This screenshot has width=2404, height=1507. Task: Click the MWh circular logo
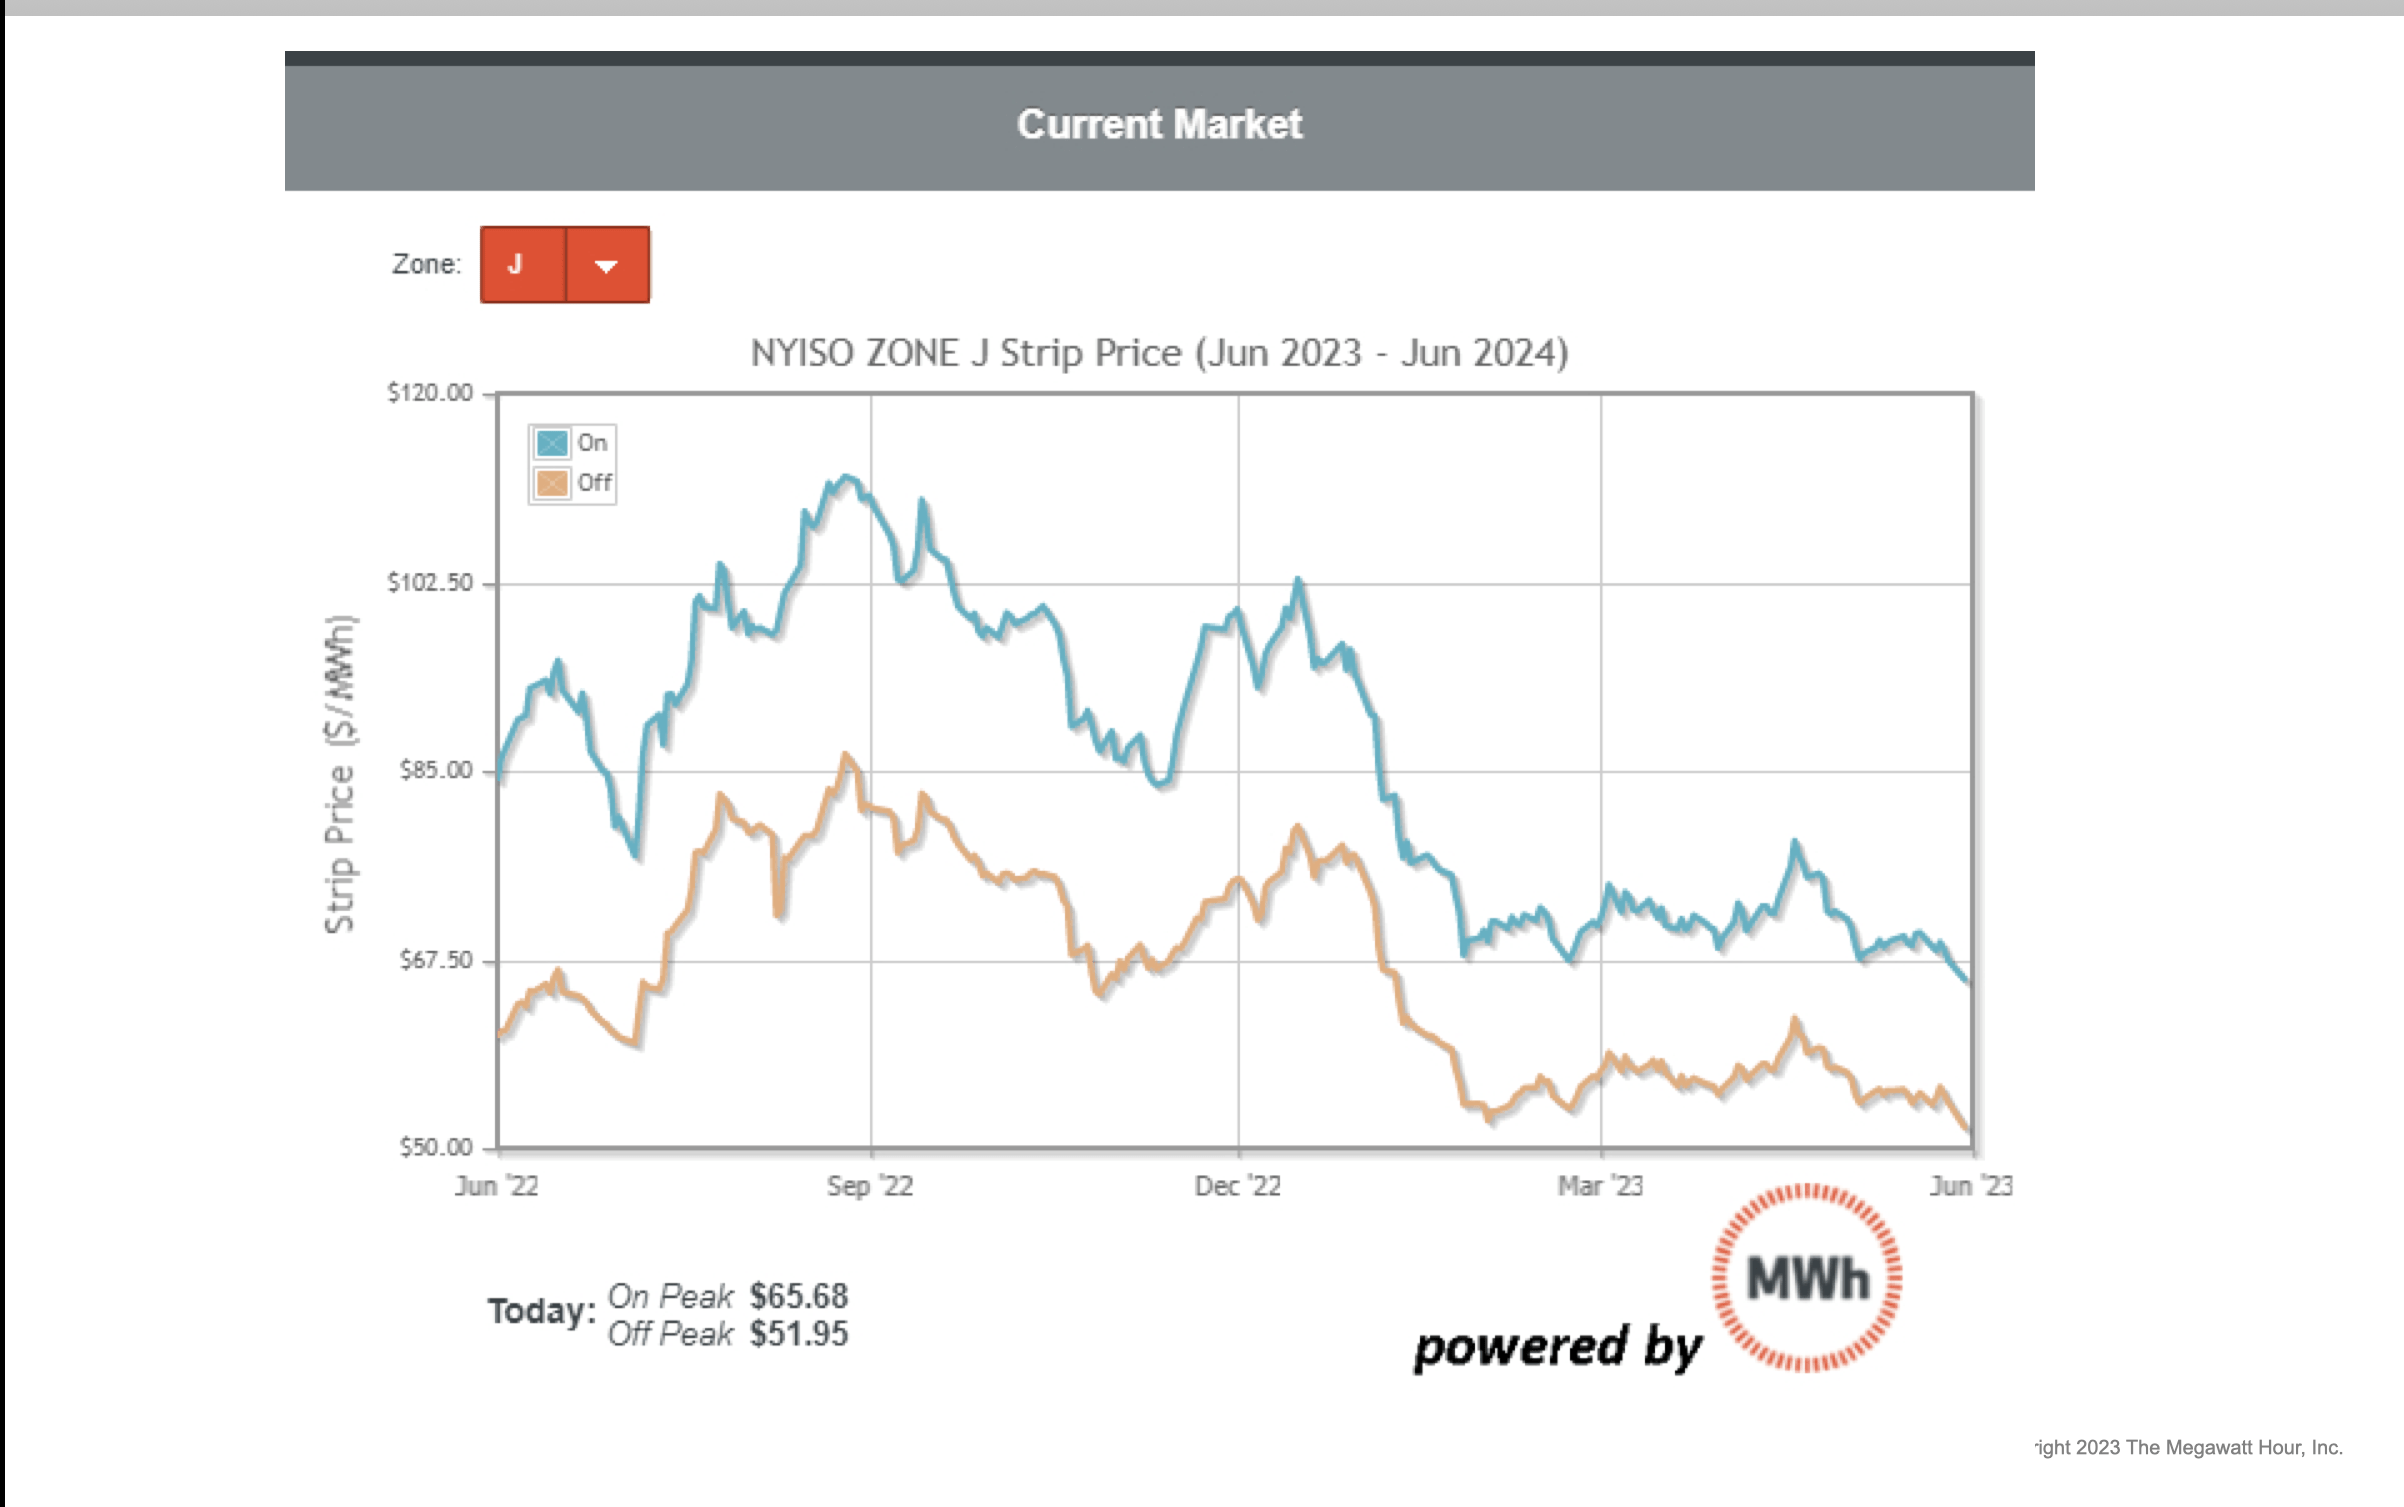point(1806,1278)
